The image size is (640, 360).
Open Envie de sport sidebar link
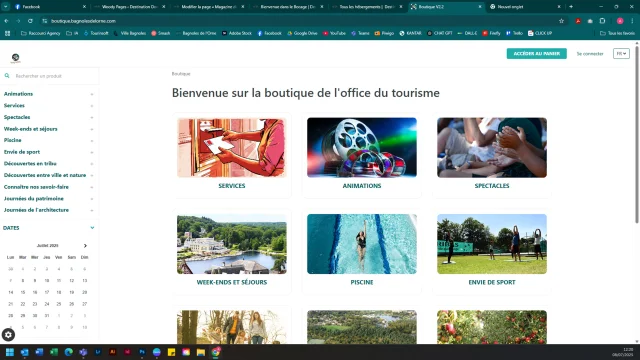click(x=22, y=152)
